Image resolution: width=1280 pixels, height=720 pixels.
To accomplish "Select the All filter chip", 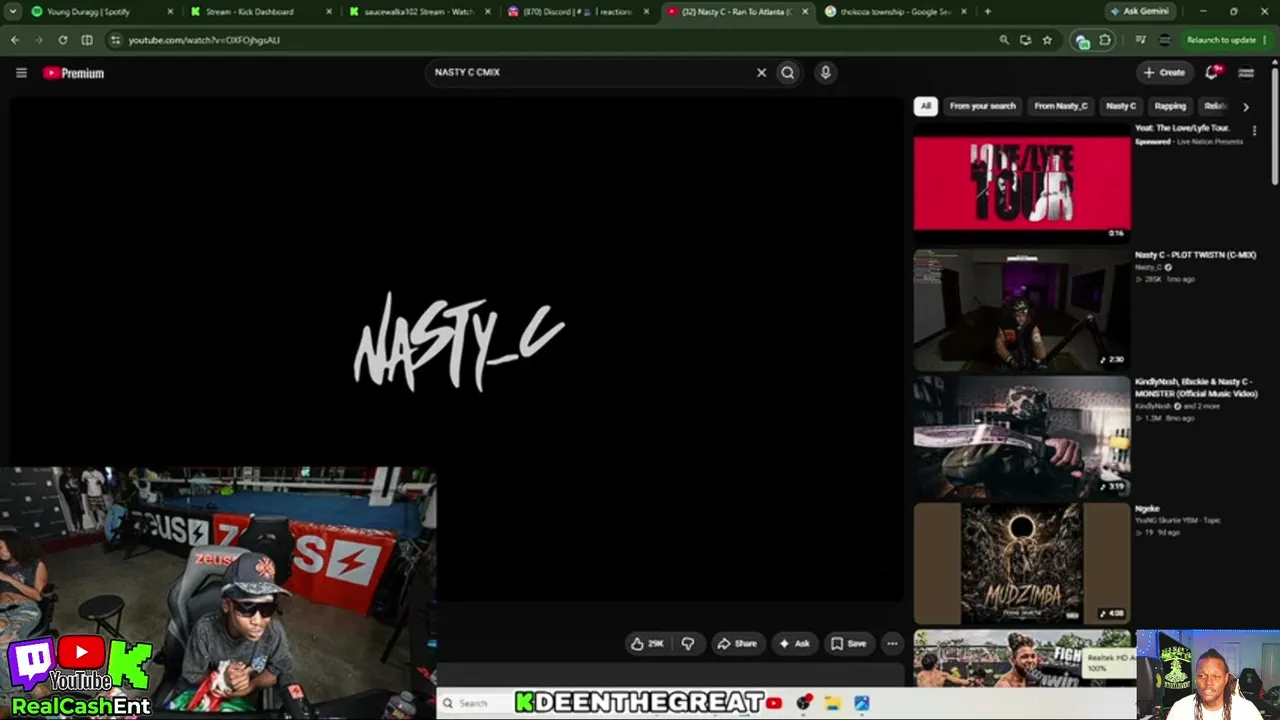I will pos(925,106).
